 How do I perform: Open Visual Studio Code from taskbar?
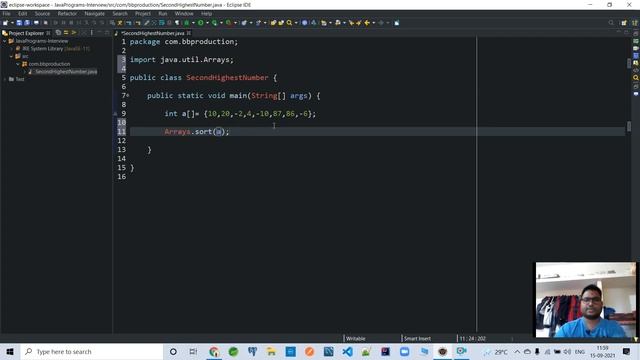point(347,351)
